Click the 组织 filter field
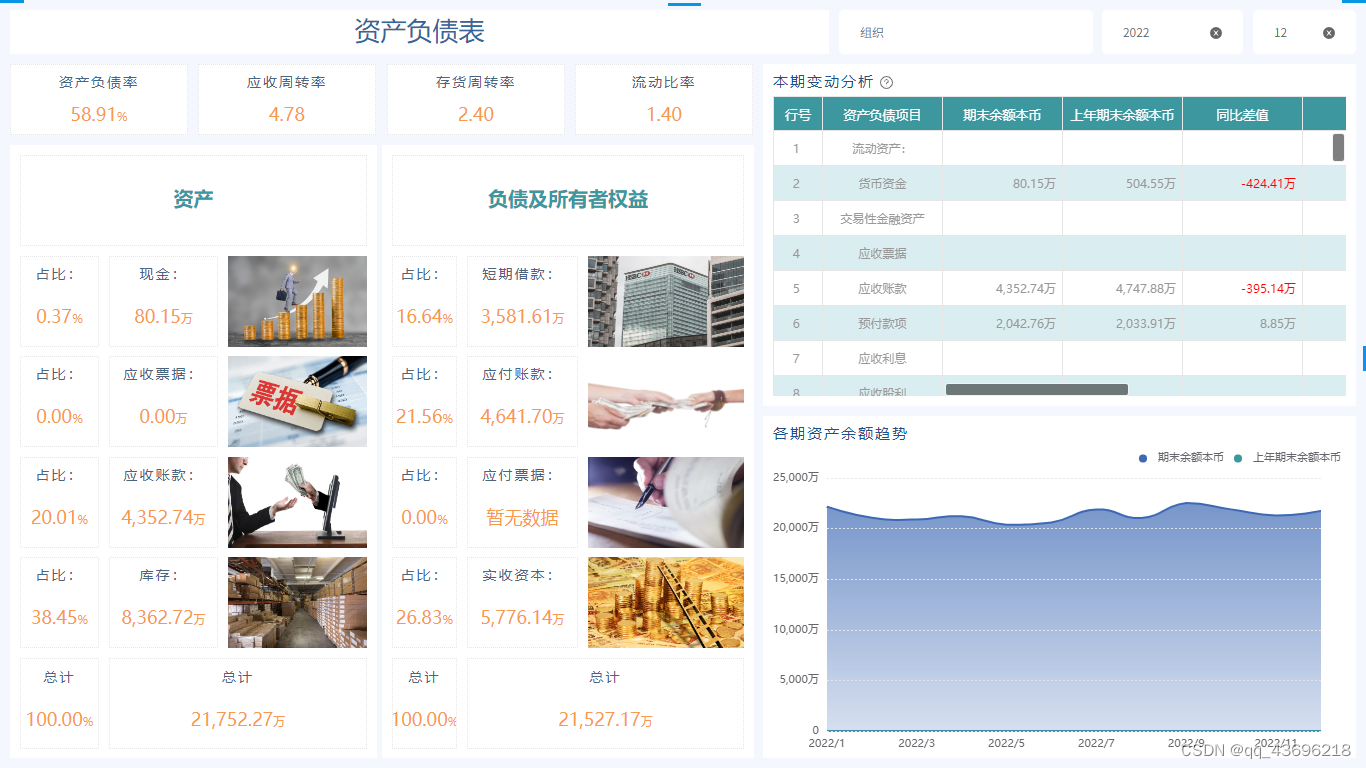The width and height of the screenshot is (1366, 768). tap(965, 32)
